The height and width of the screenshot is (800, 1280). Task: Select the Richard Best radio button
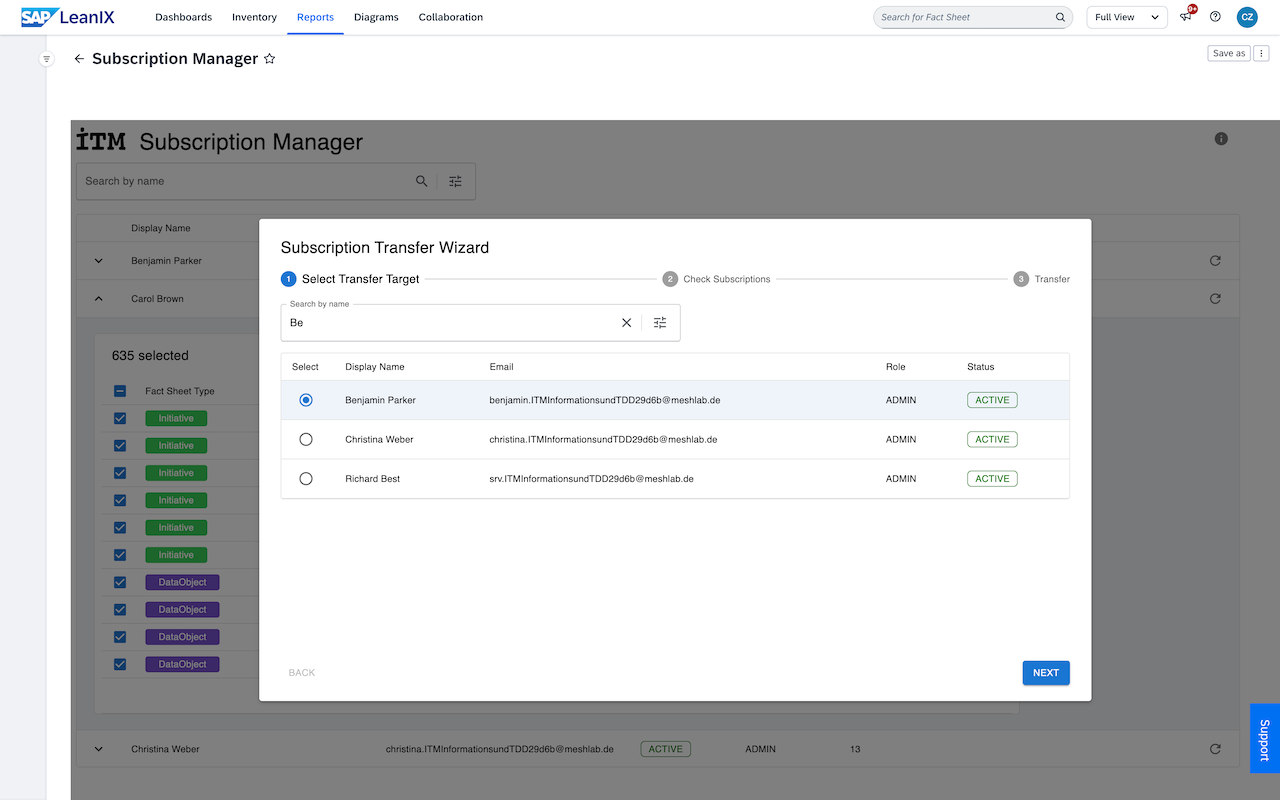(306, 479)
